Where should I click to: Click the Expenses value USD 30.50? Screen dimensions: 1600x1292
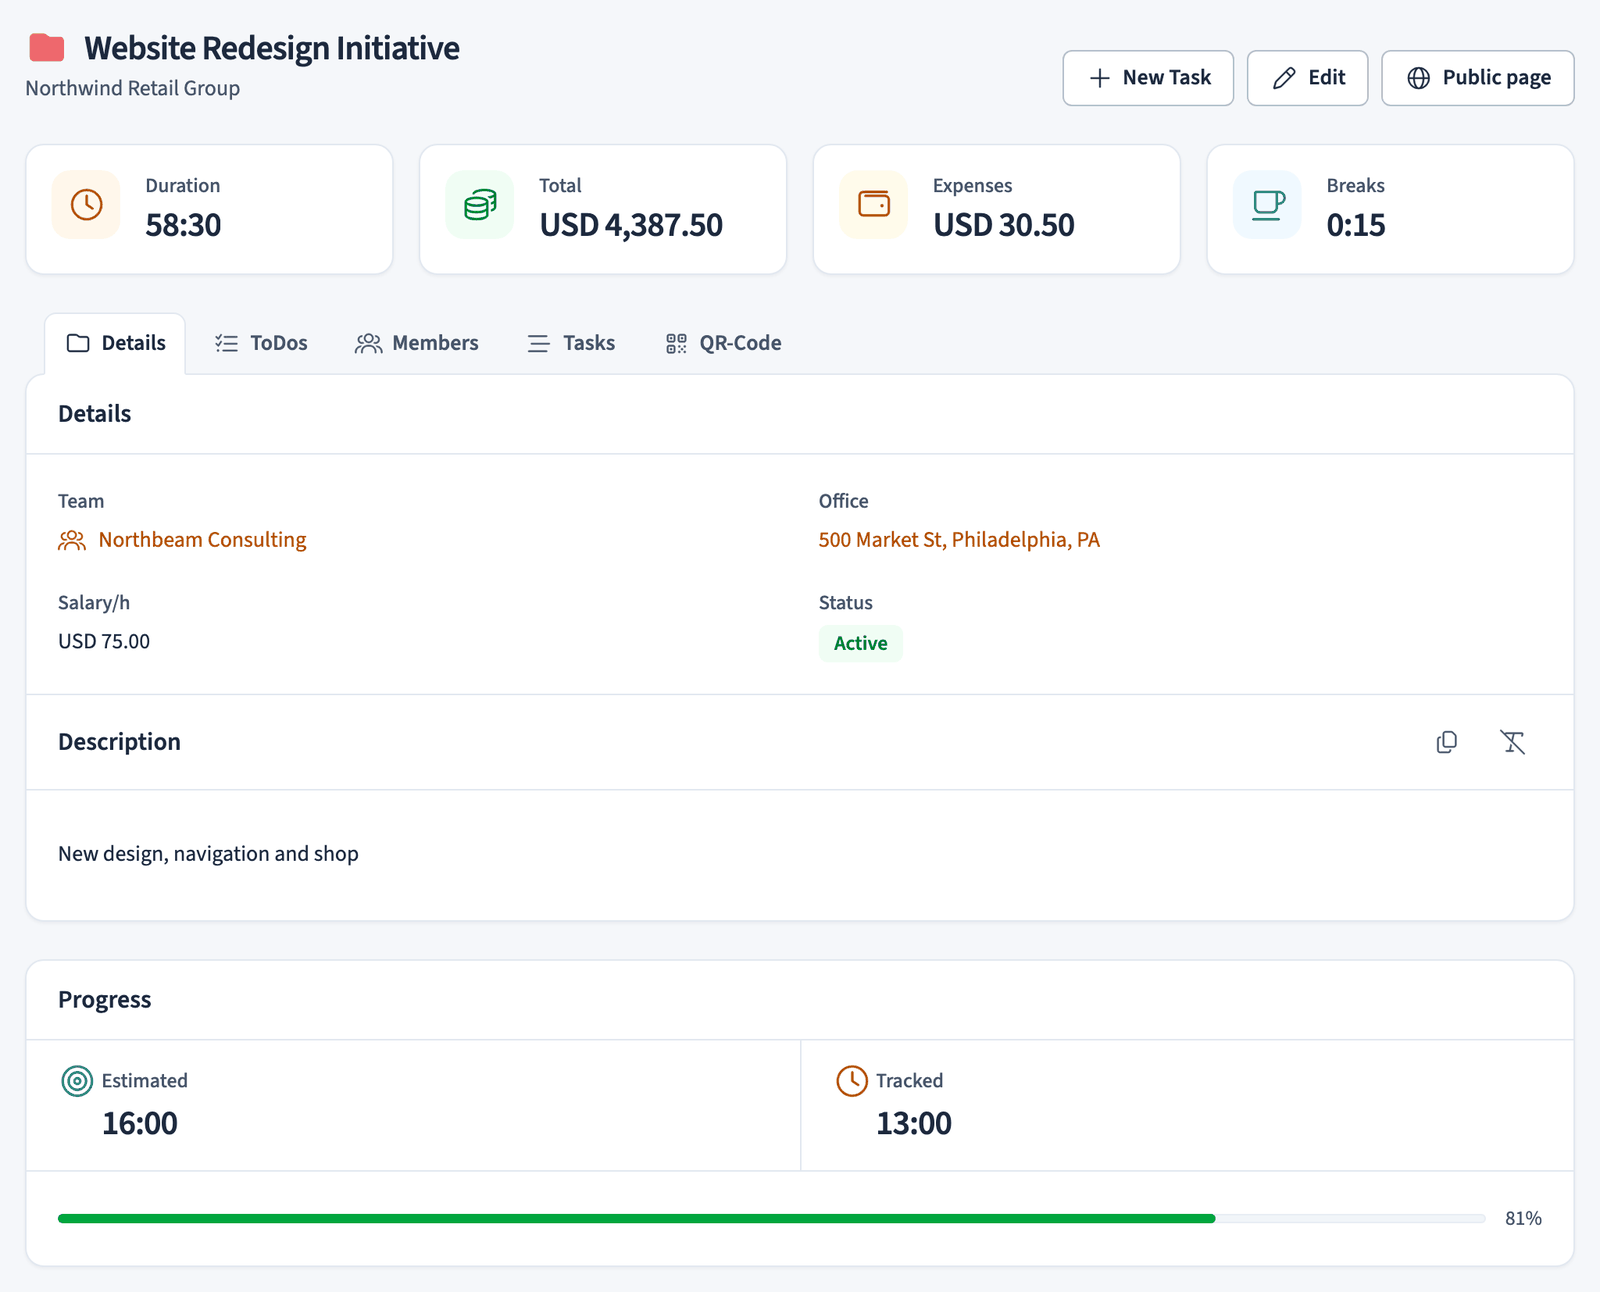1004,225
